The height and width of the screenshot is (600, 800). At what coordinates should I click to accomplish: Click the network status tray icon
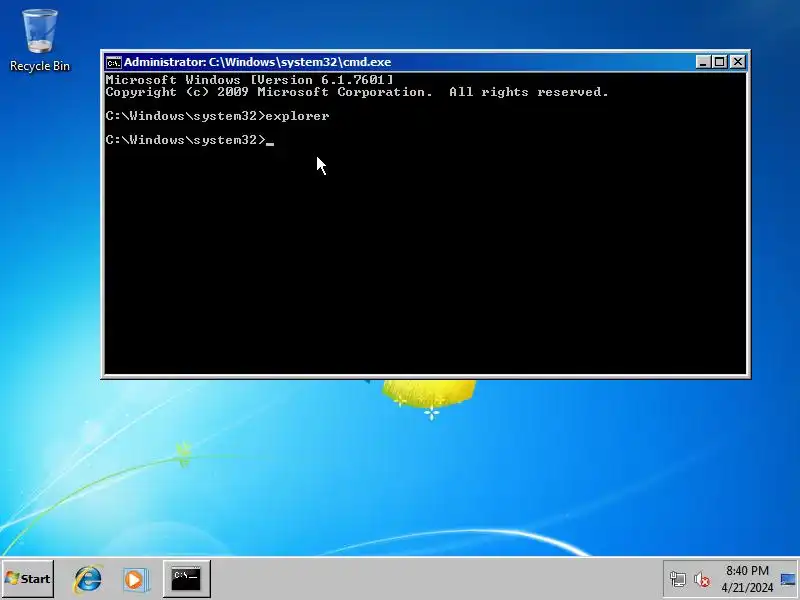(x=678, y=580)
